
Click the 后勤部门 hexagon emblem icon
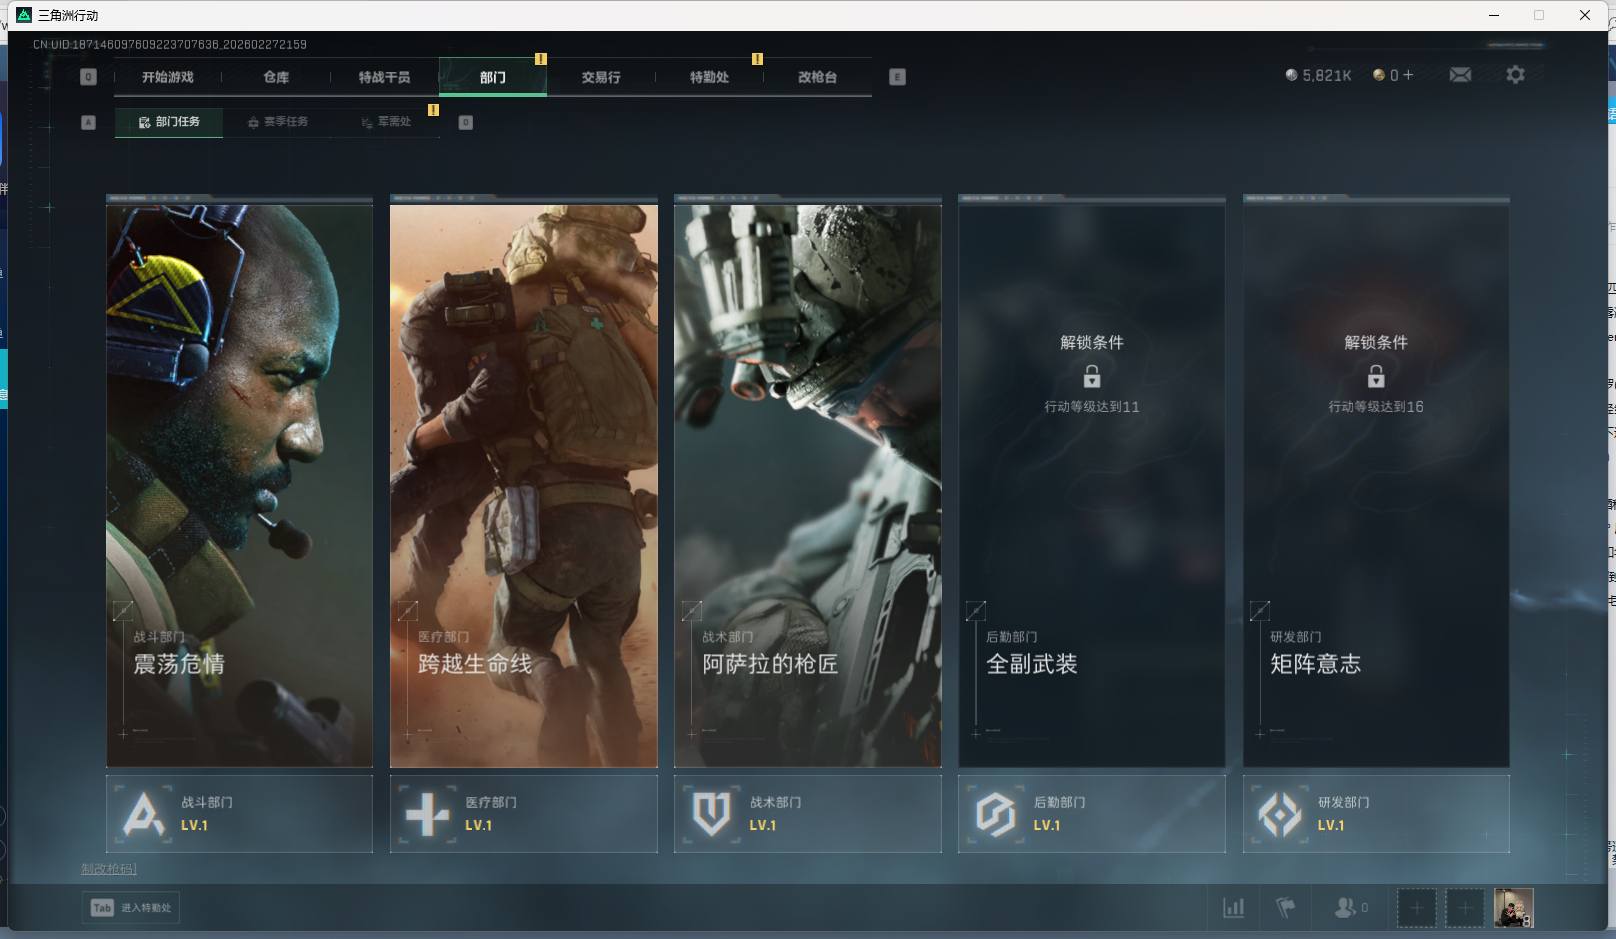click(995, 814)
